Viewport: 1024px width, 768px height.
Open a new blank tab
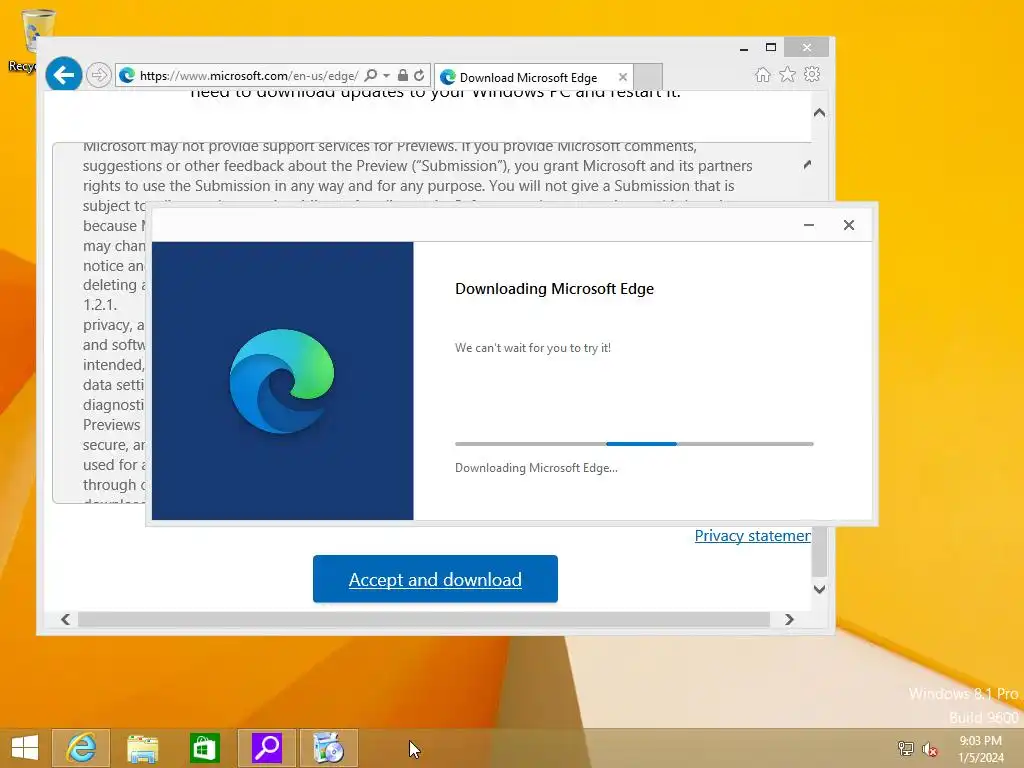coord(648,76)
